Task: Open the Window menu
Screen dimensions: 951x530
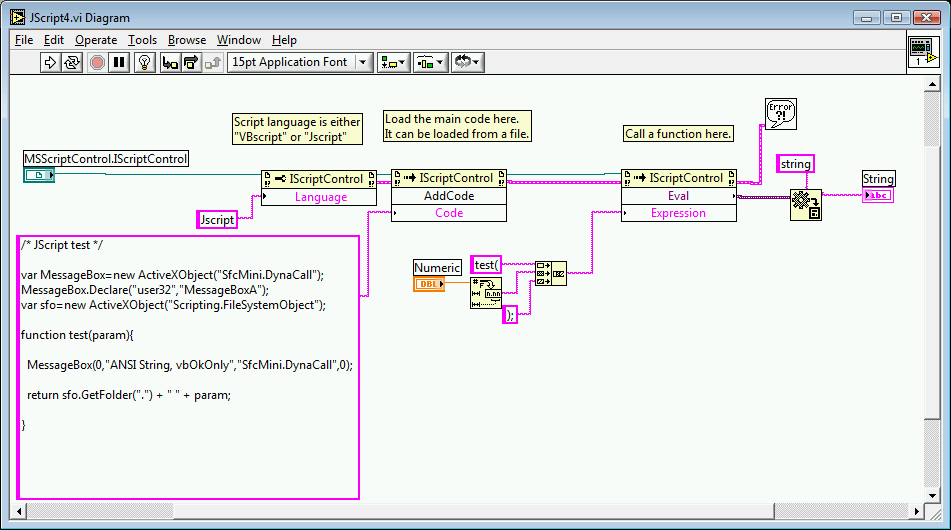Action: click(238, 40)
